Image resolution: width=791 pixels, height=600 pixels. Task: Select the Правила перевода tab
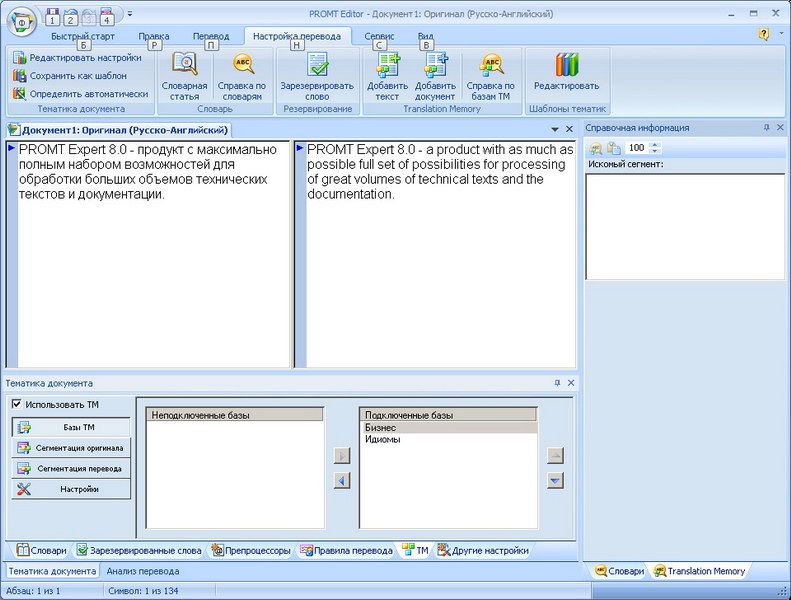(347, 550)
